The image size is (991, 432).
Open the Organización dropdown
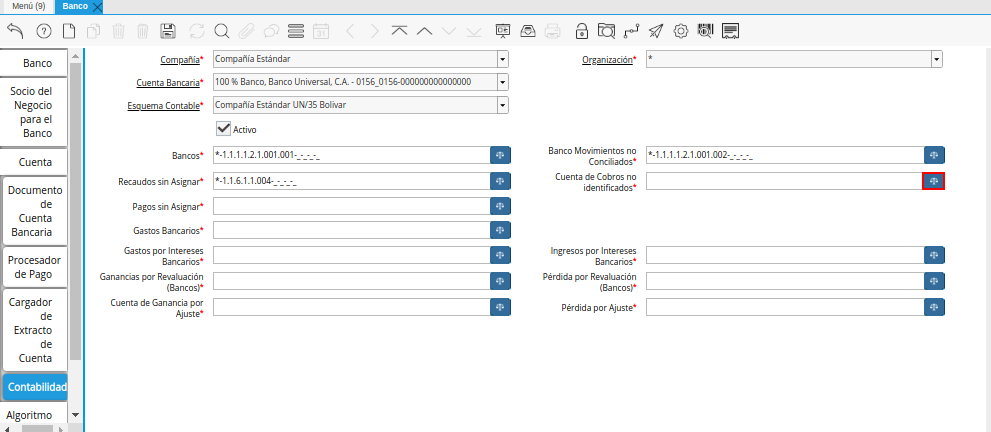(937, 59)
